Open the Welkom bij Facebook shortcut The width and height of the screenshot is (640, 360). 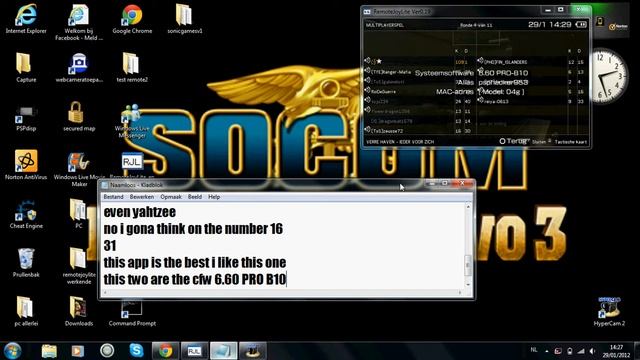(x=78, y=22)
